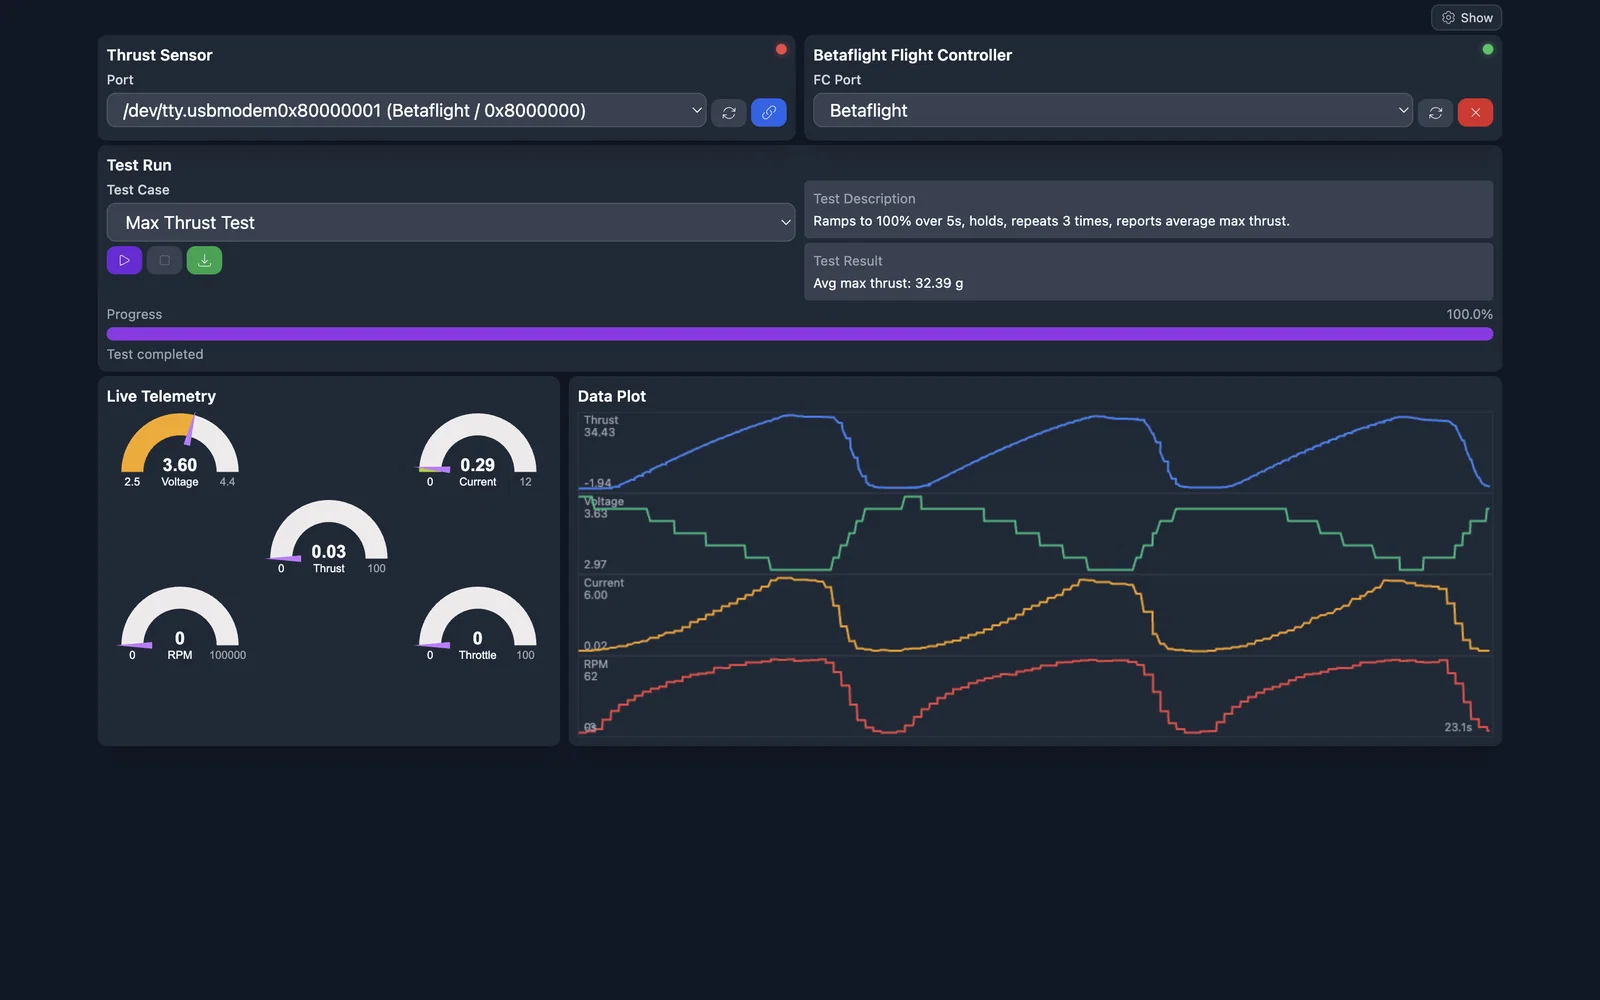Start the test with play button
Image resolution: width=1600 pixels, height=1000 pixels.
124,260
